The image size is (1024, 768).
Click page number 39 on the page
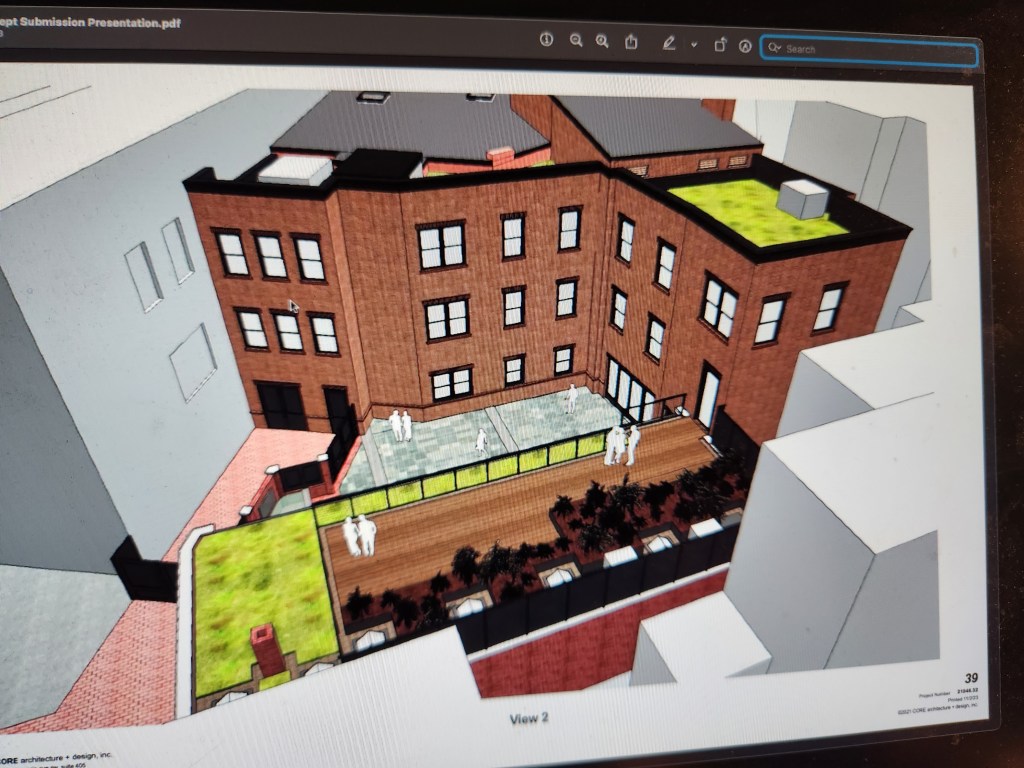(970, 678)
